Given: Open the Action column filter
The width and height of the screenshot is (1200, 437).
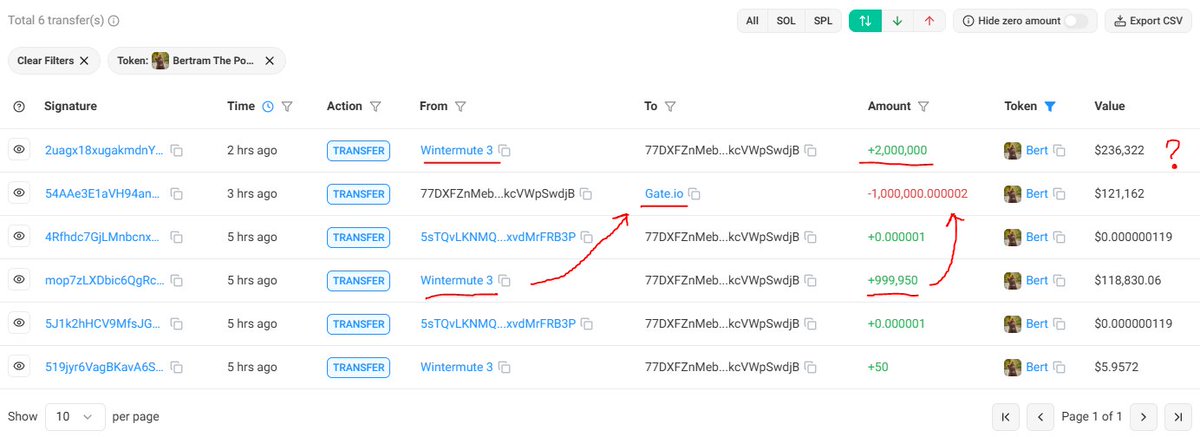Looking at the screenshot, I should coord(376,106).
